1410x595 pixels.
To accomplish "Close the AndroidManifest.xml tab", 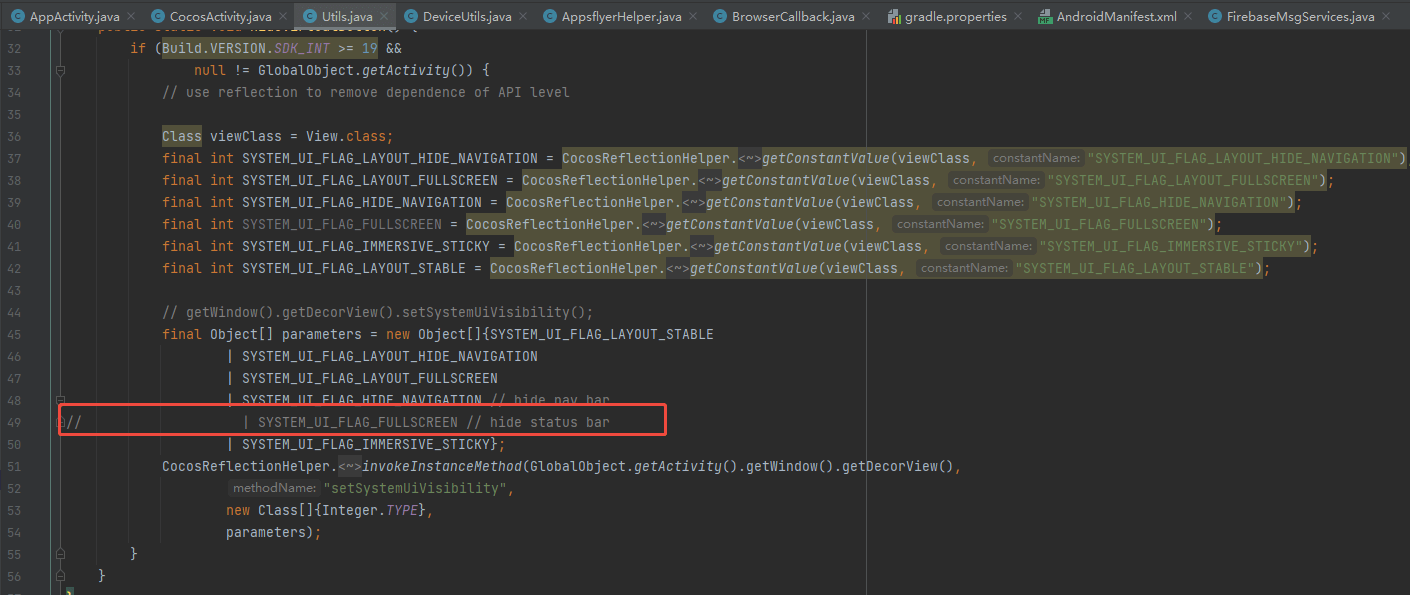I will tap(1189, 17).
